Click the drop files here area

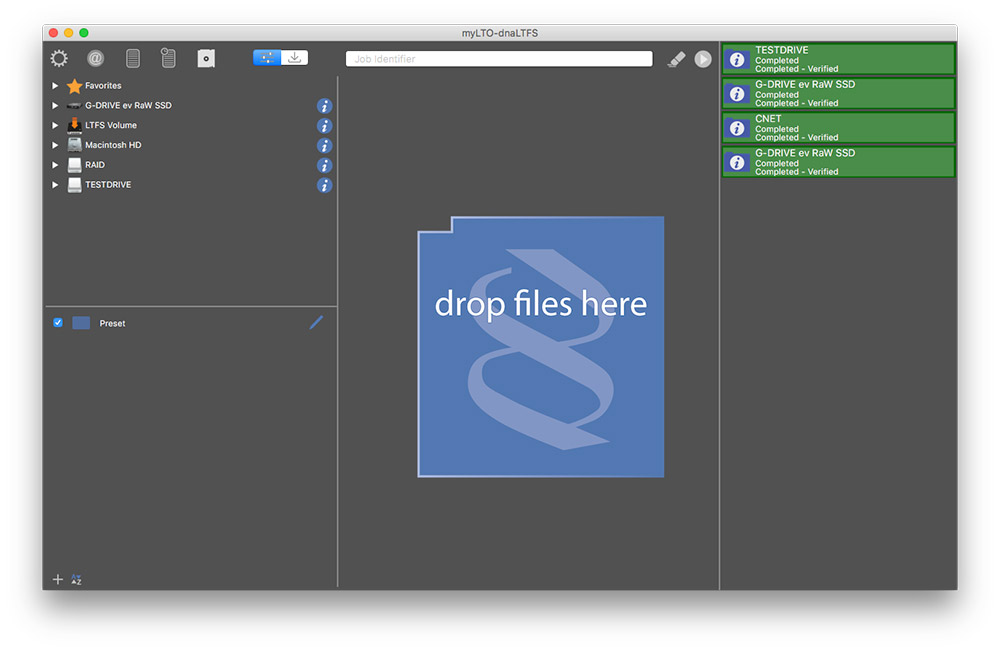coord(541,347)
